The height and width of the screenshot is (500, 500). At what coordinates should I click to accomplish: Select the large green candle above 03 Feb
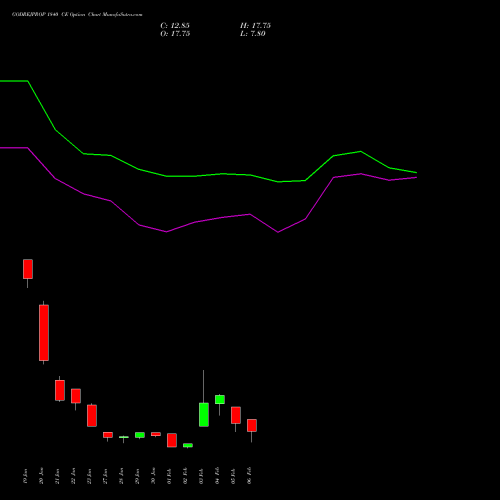coord(204,415)
